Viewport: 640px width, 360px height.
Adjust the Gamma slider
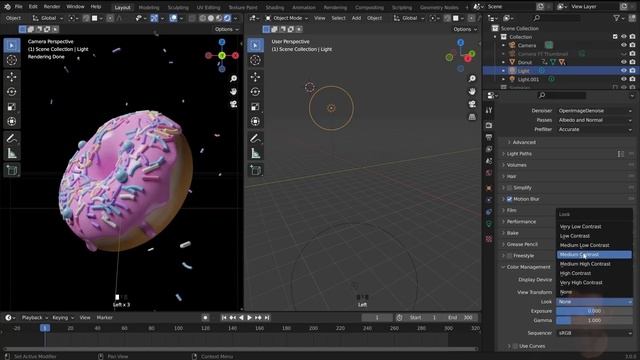pyautogui.click(x=595, y=320)
